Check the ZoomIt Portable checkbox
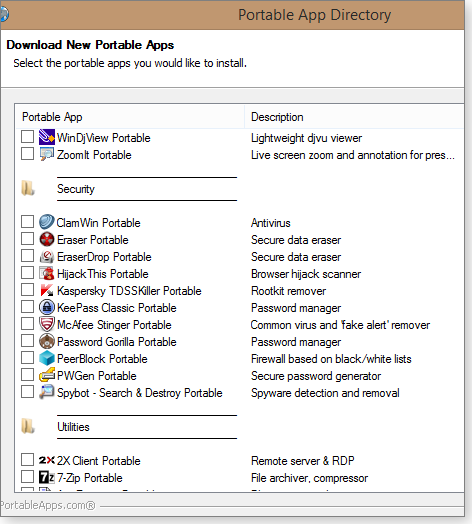The image size is (472, 524). 27,154
